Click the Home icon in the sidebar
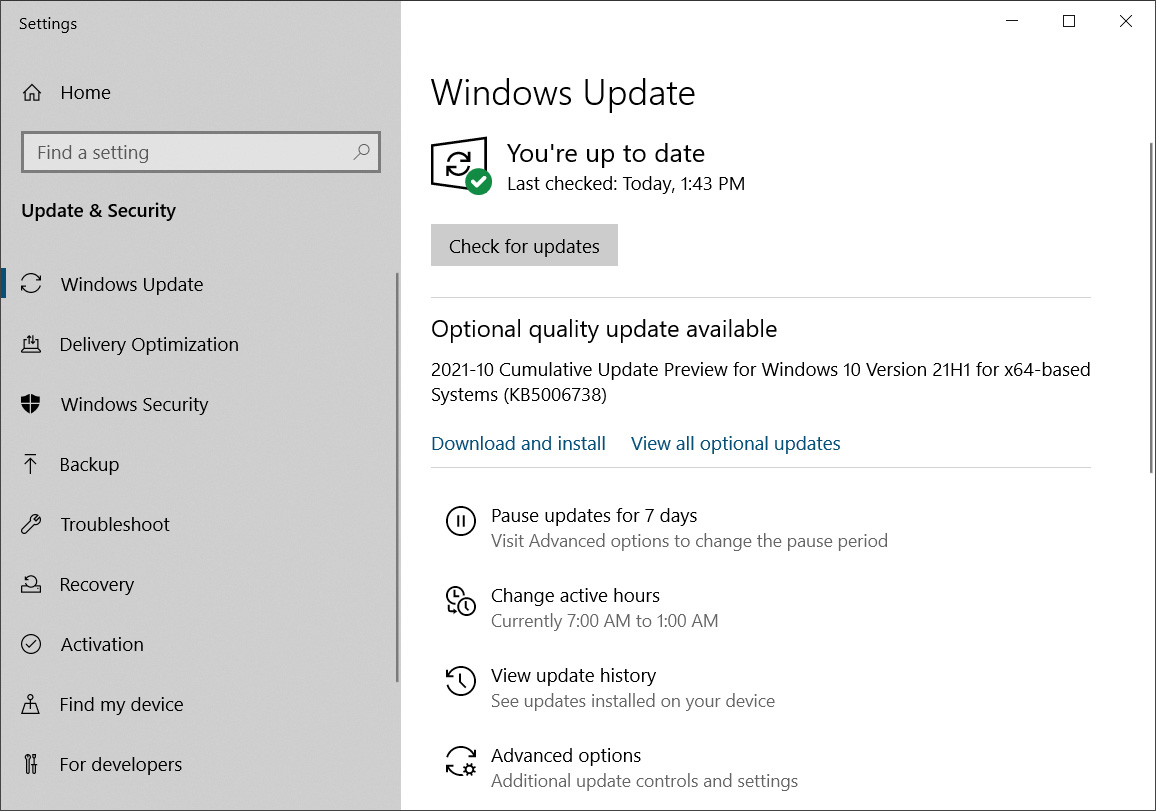 click(32, 93)
